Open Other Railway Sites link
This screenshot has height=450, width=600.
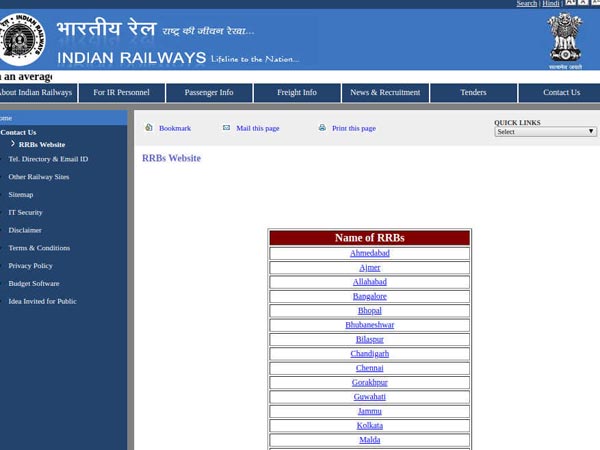pos(39,177)
